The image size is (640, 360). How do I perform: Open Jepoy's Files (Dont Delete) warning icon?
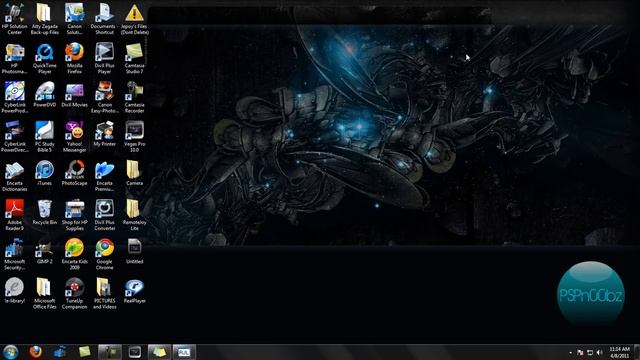[135, 19]
